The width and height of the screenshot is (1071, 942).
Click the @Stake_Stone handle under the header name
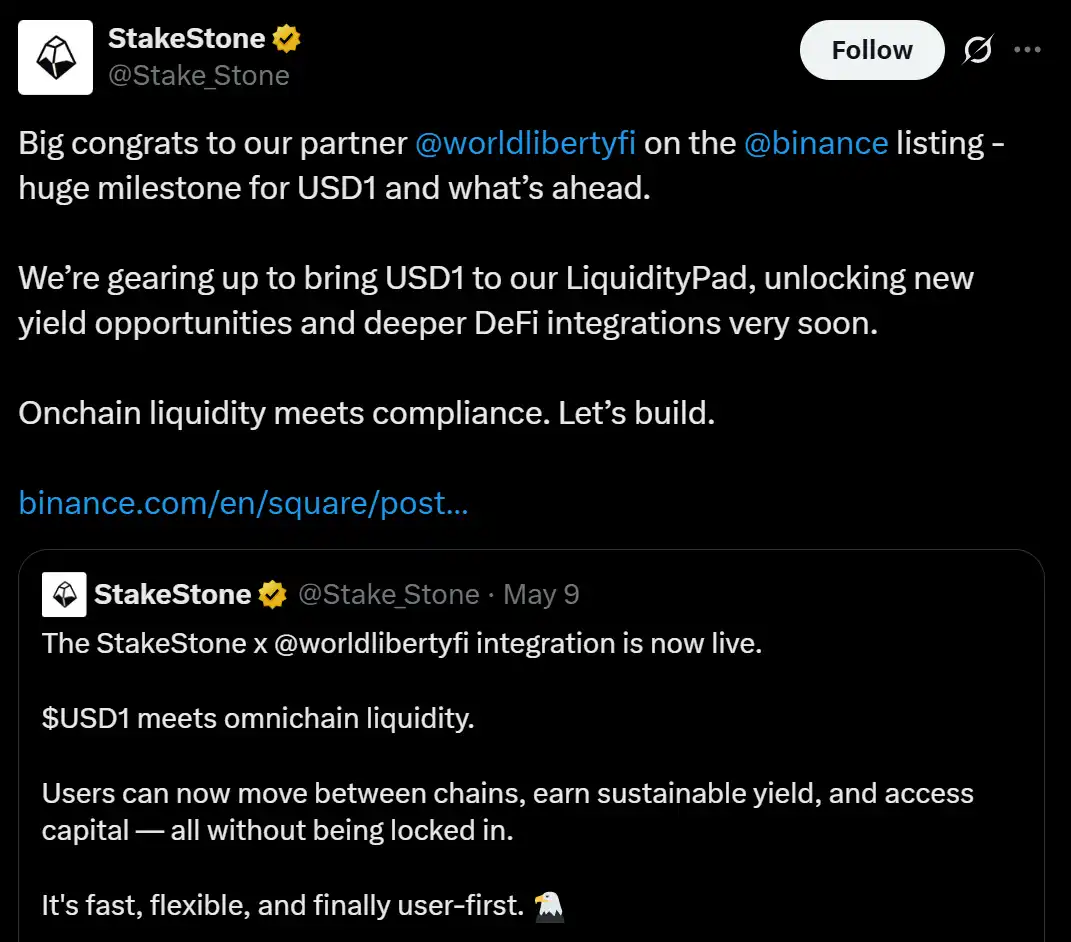198,76
